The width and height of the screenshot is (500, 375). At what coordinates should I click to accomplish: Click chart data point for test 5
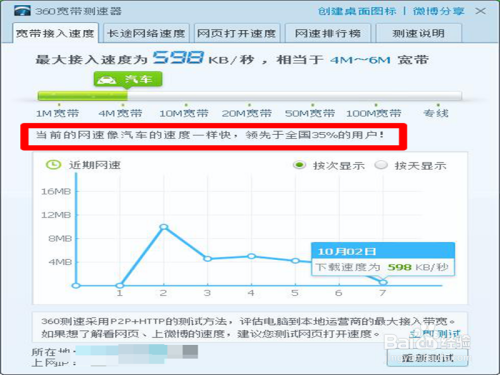(x=295, y=261)
